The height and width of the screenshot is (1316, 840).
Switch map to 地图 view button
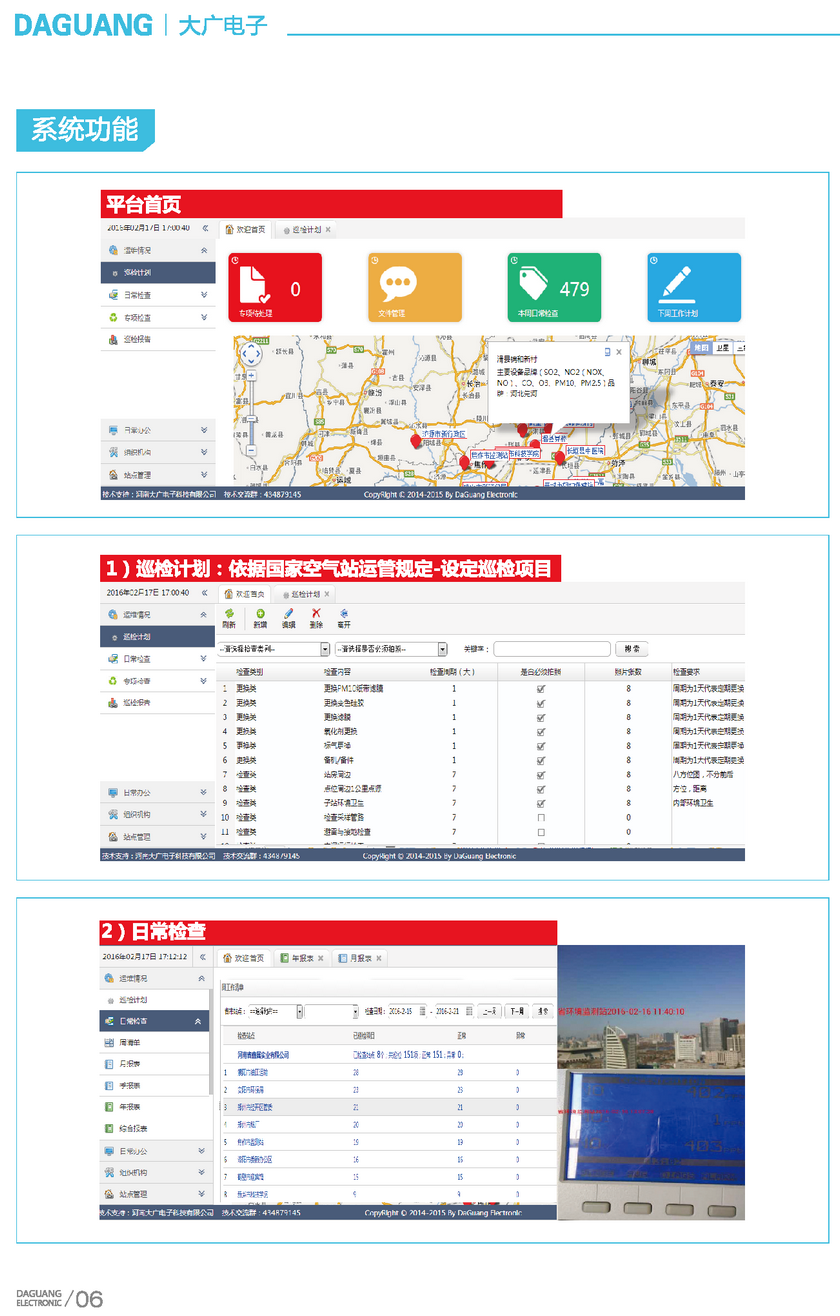tap(702, 347)
